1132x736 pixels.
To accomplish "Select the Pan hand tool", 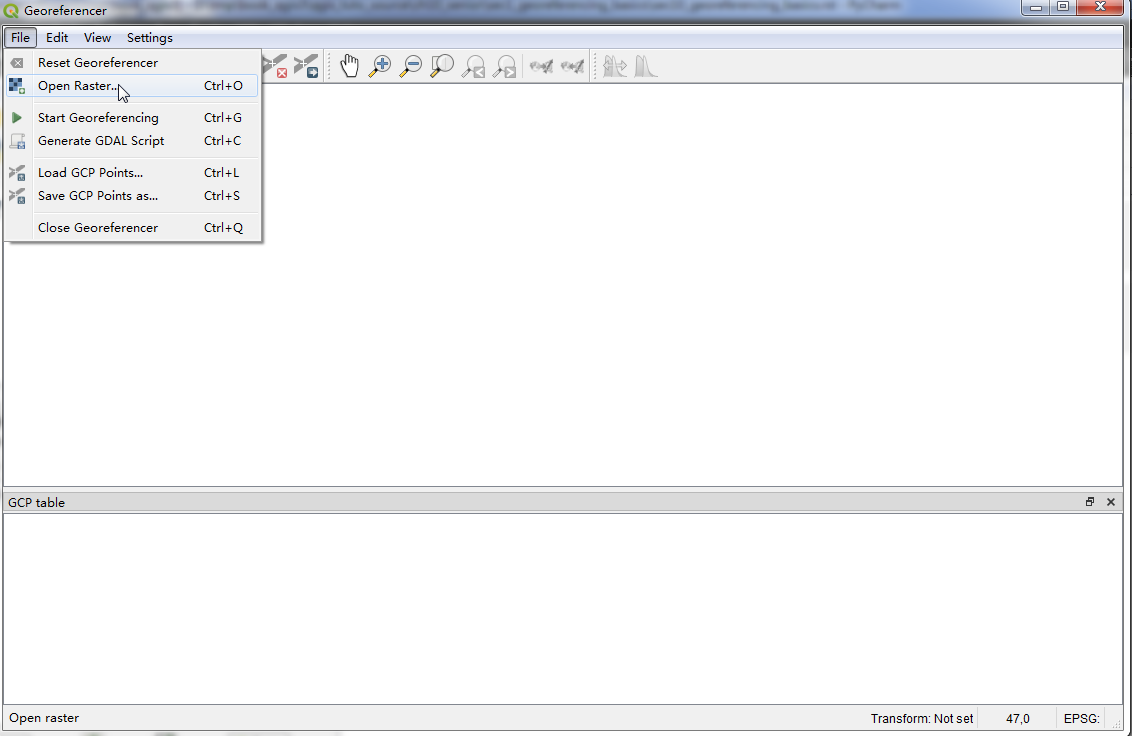I will [349, 66].
